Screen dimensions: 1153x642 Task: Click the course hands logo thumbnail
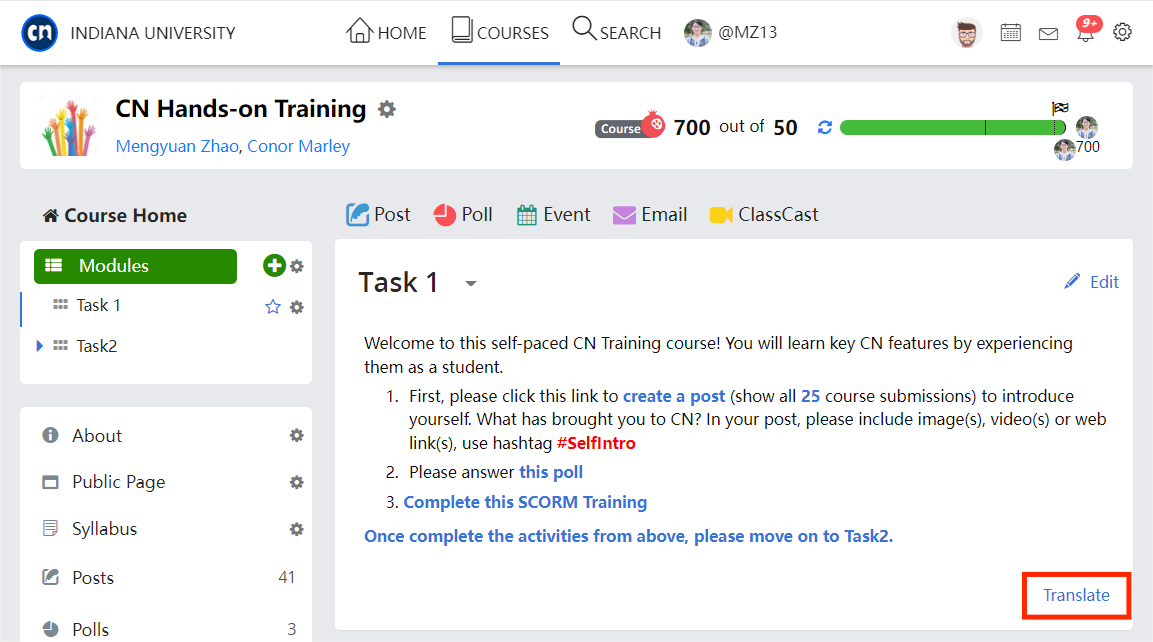pos(69,127)
